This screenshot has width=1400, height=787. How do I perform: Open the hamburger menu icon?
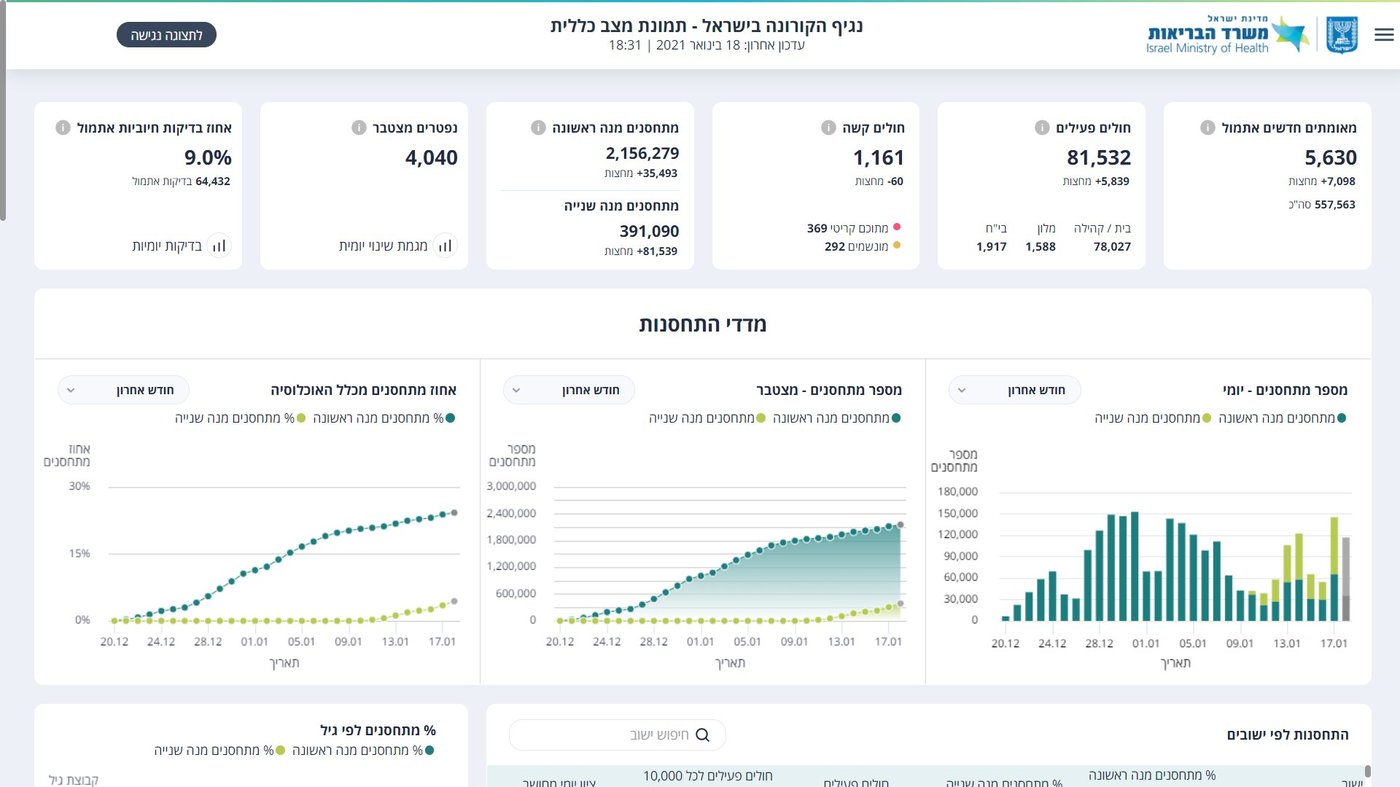tap(1384, 35)
